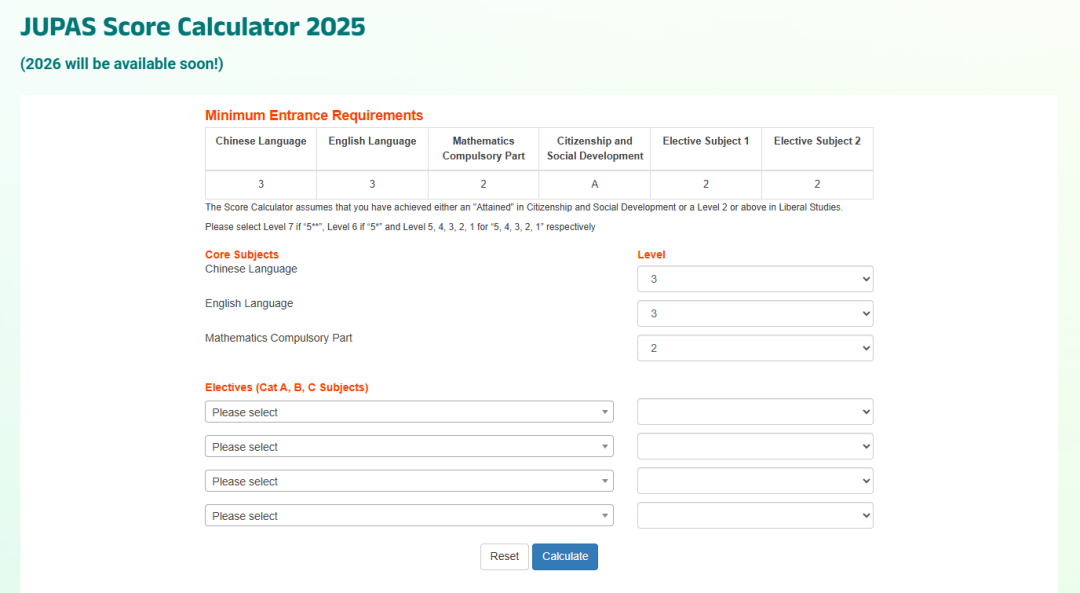1080x593 pixels.
Task: Expand the first elective level dropdown
Action: pos(755,412)
